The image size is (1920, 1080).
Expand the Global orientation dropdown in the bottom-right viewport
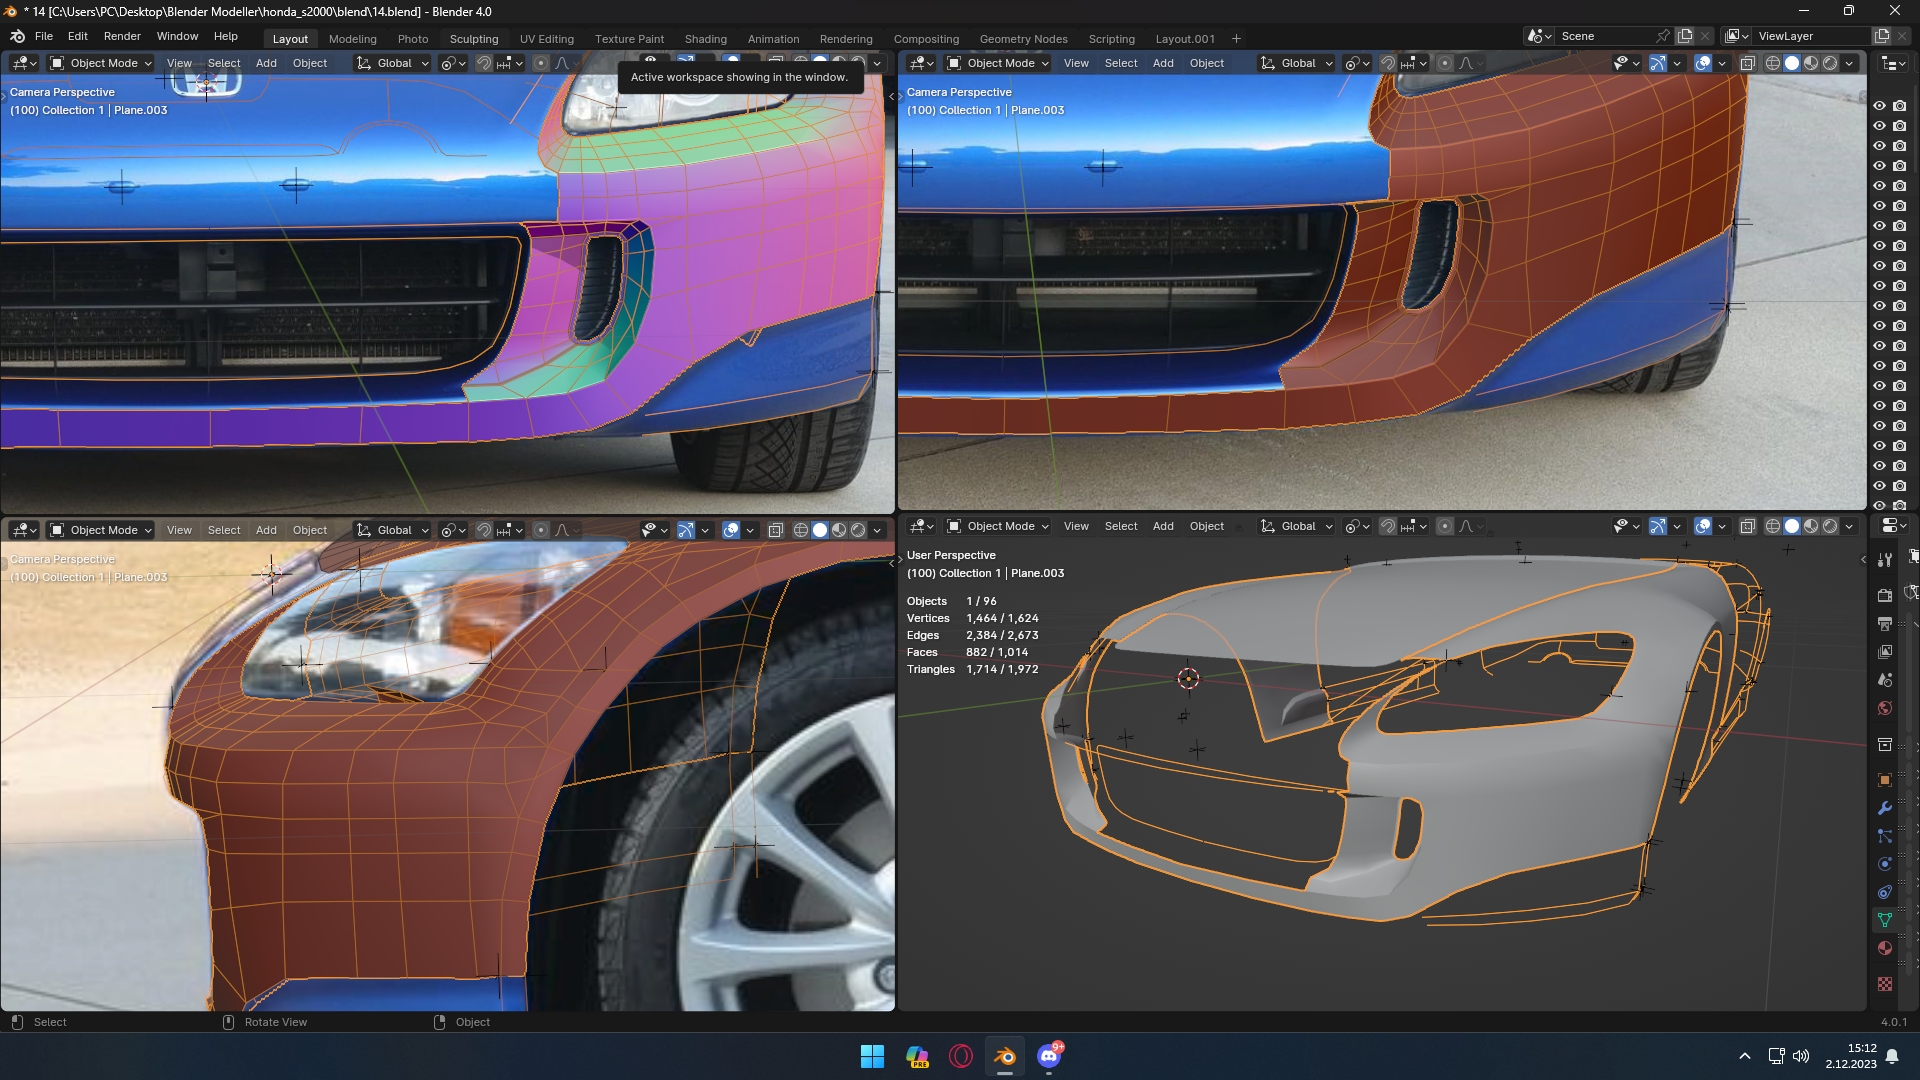coord(1297,526)
